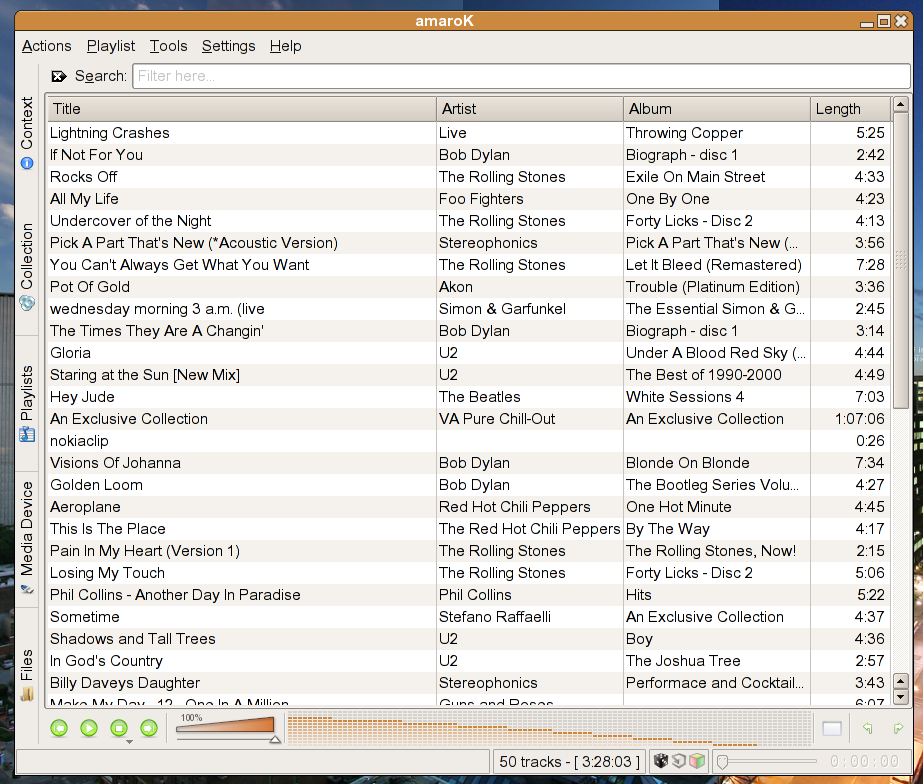The width and height of the screenshot is (923, 784).
Task: Select the 'In God's Country' track
Action: [x=469, y=661]
